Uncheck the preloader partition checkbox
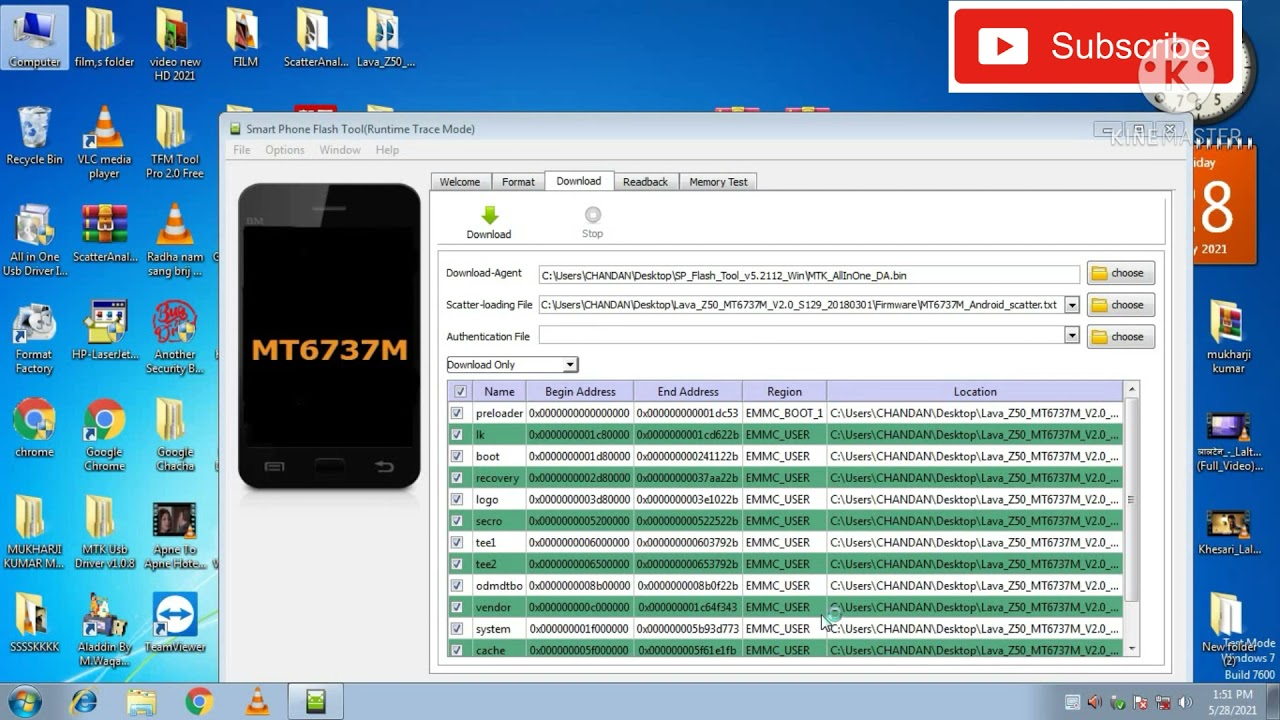Image resolution: width=1280 pixels, height=720 pixels. point(457,413)
